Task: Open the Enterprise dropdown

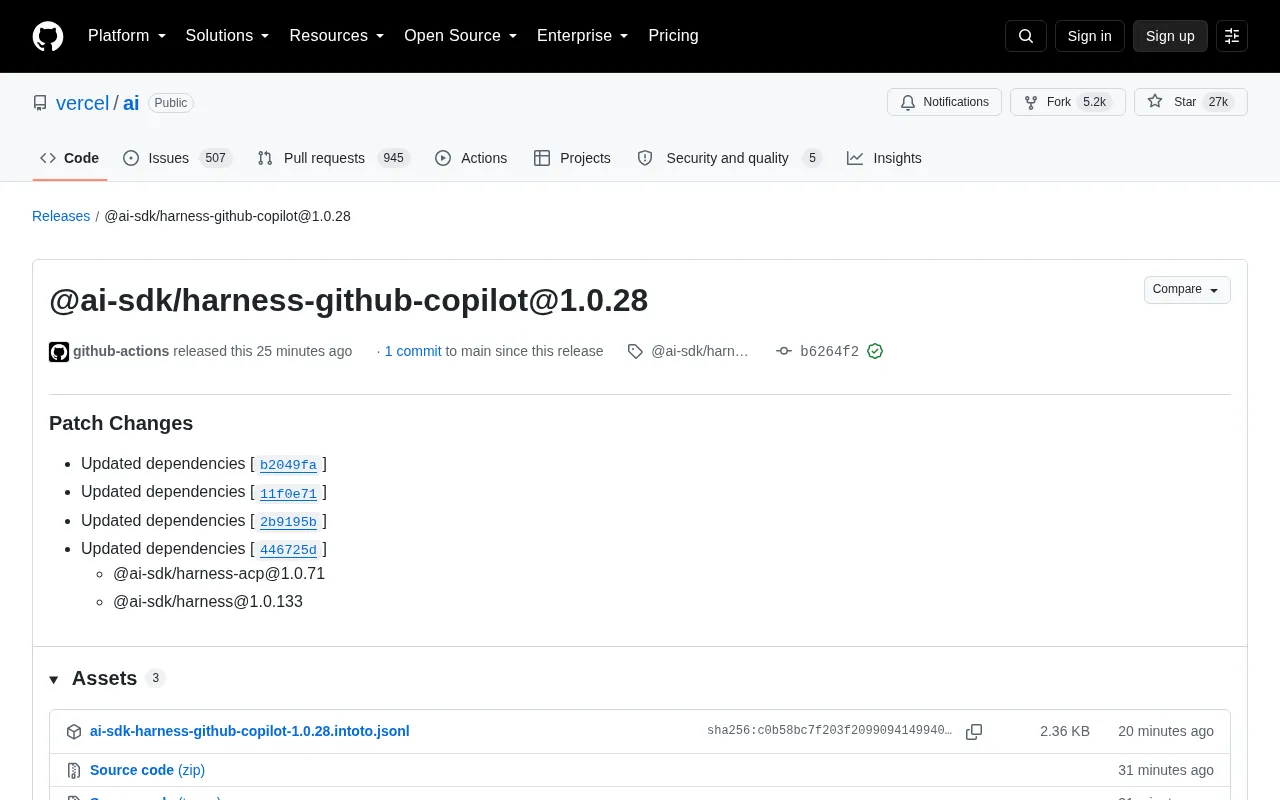Action: click(583, 36)
